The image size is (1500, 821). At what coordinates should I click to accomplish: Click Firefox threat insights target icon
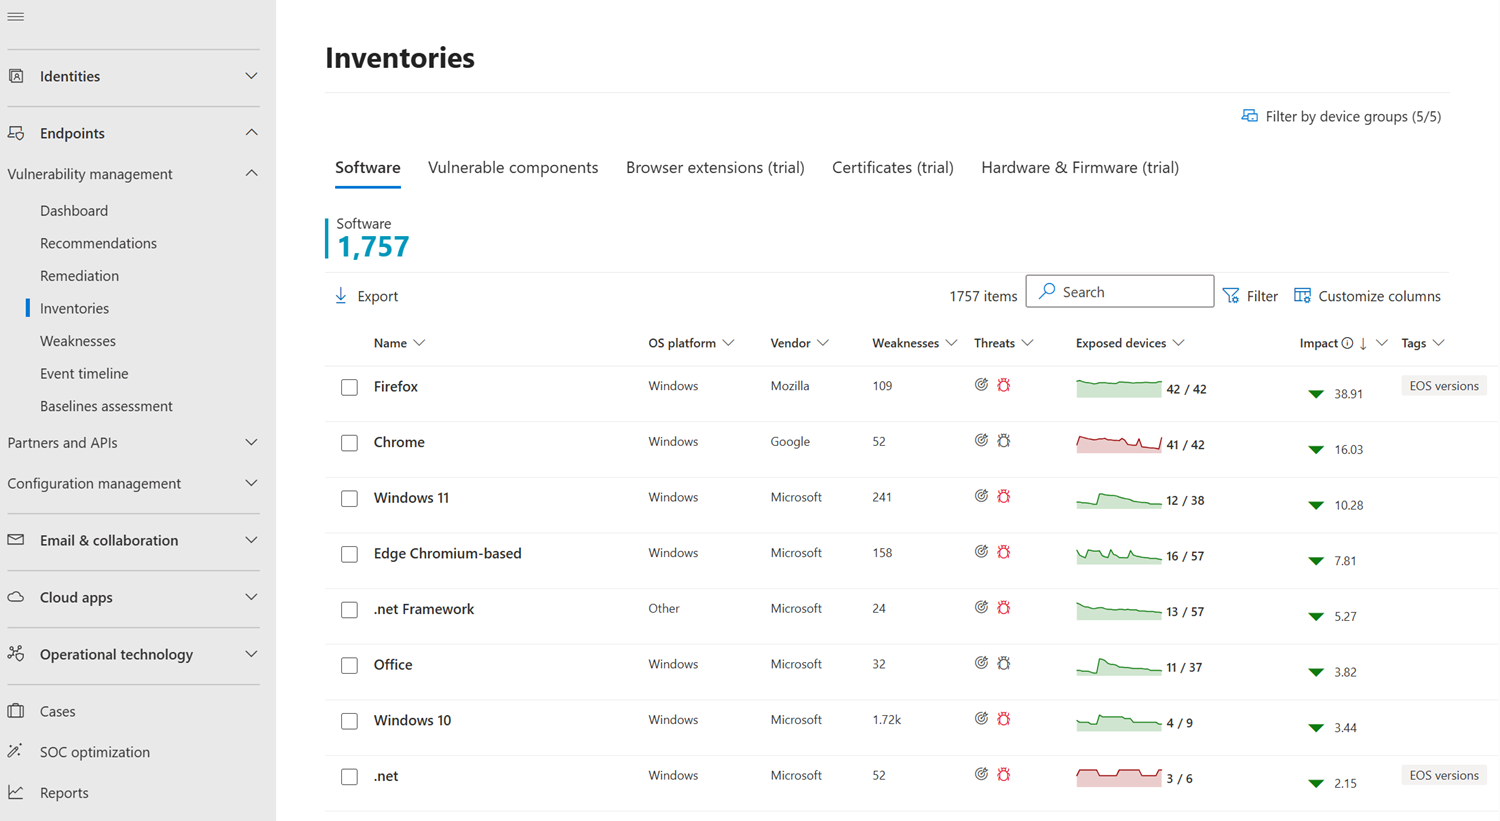[981, 385]
